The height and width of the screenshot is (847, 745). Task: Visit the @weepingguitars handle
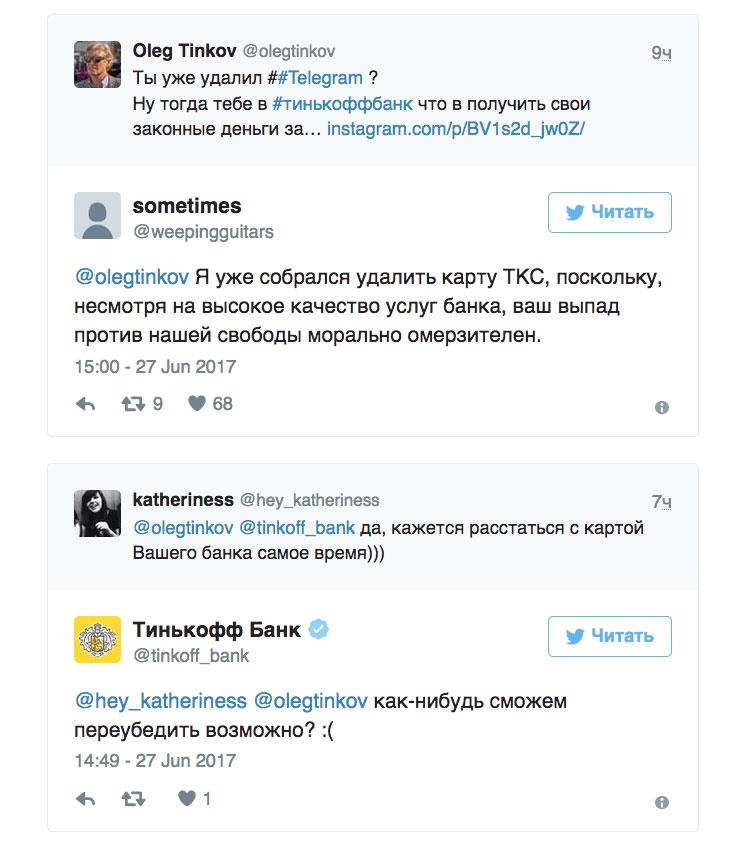tap(203, 232)
